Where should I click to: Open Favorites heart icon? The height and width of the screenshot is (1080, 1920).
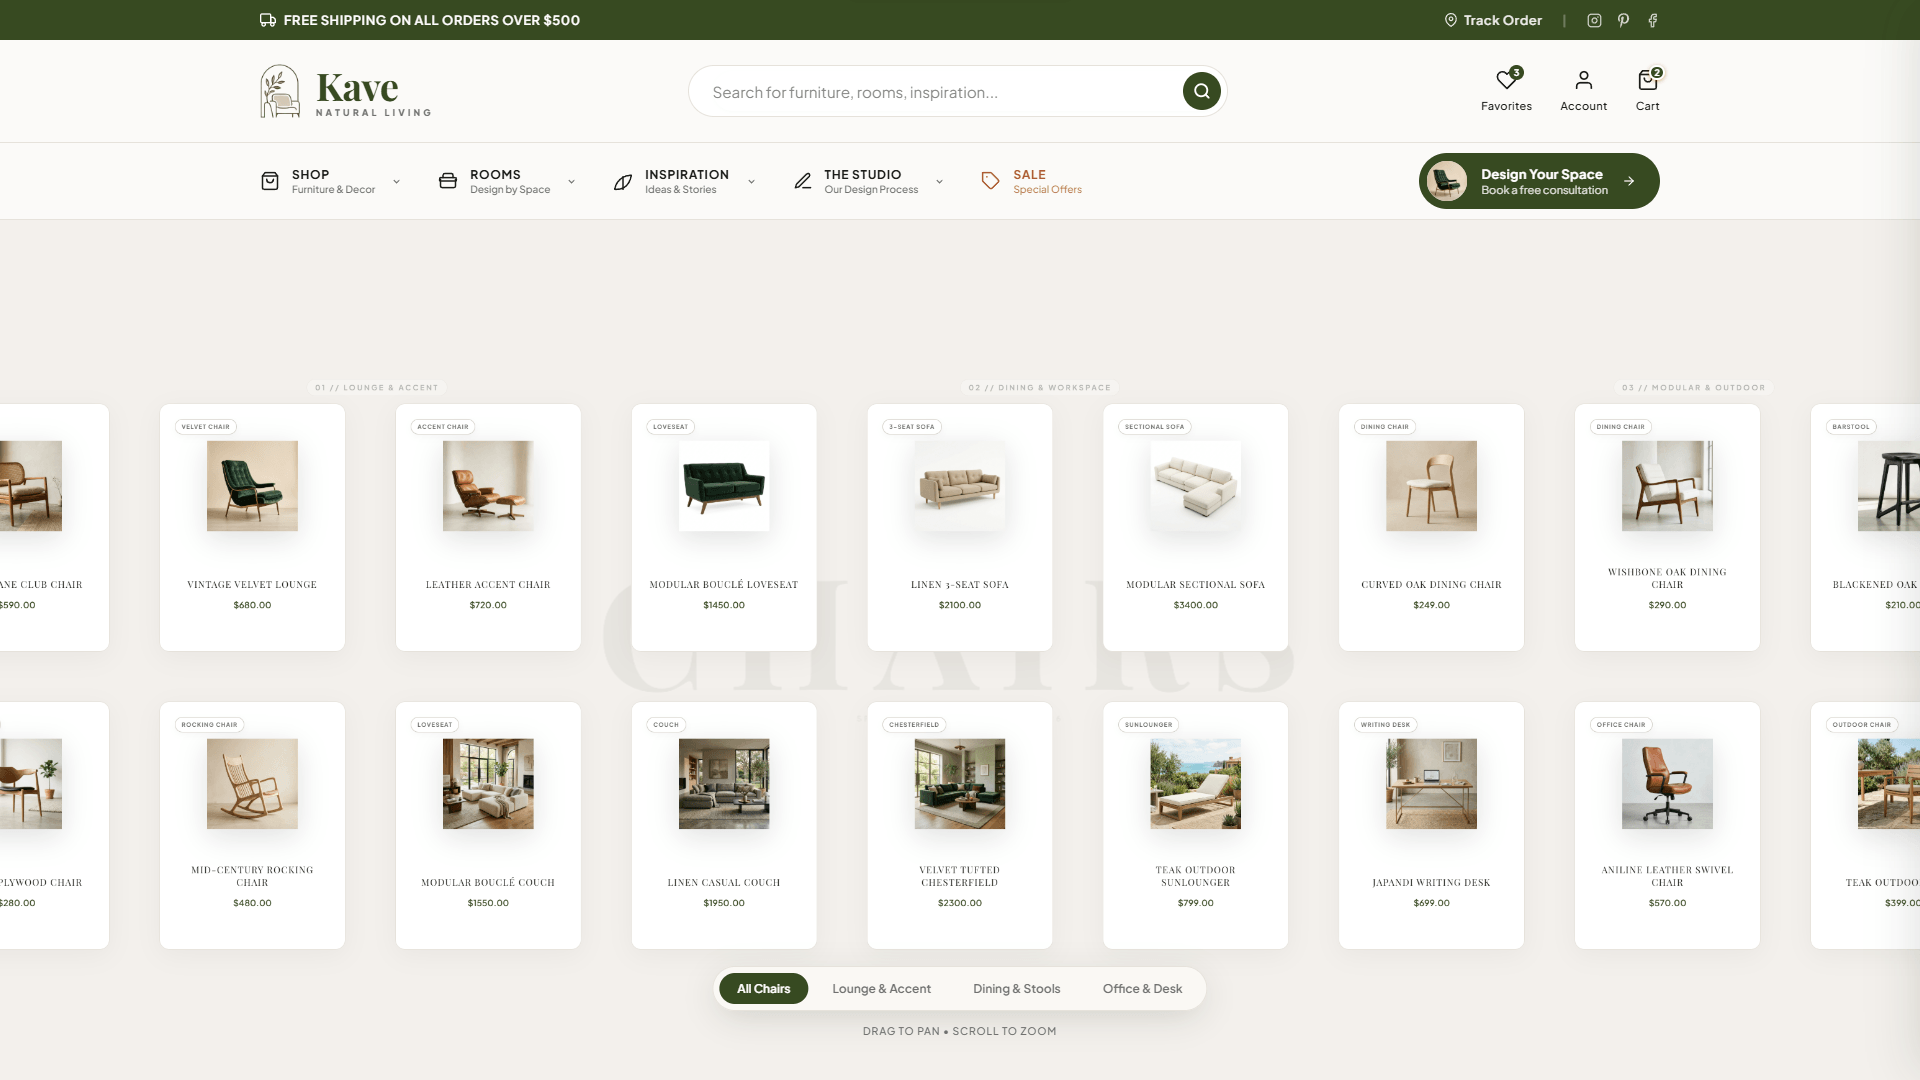tap(1506, 80)
